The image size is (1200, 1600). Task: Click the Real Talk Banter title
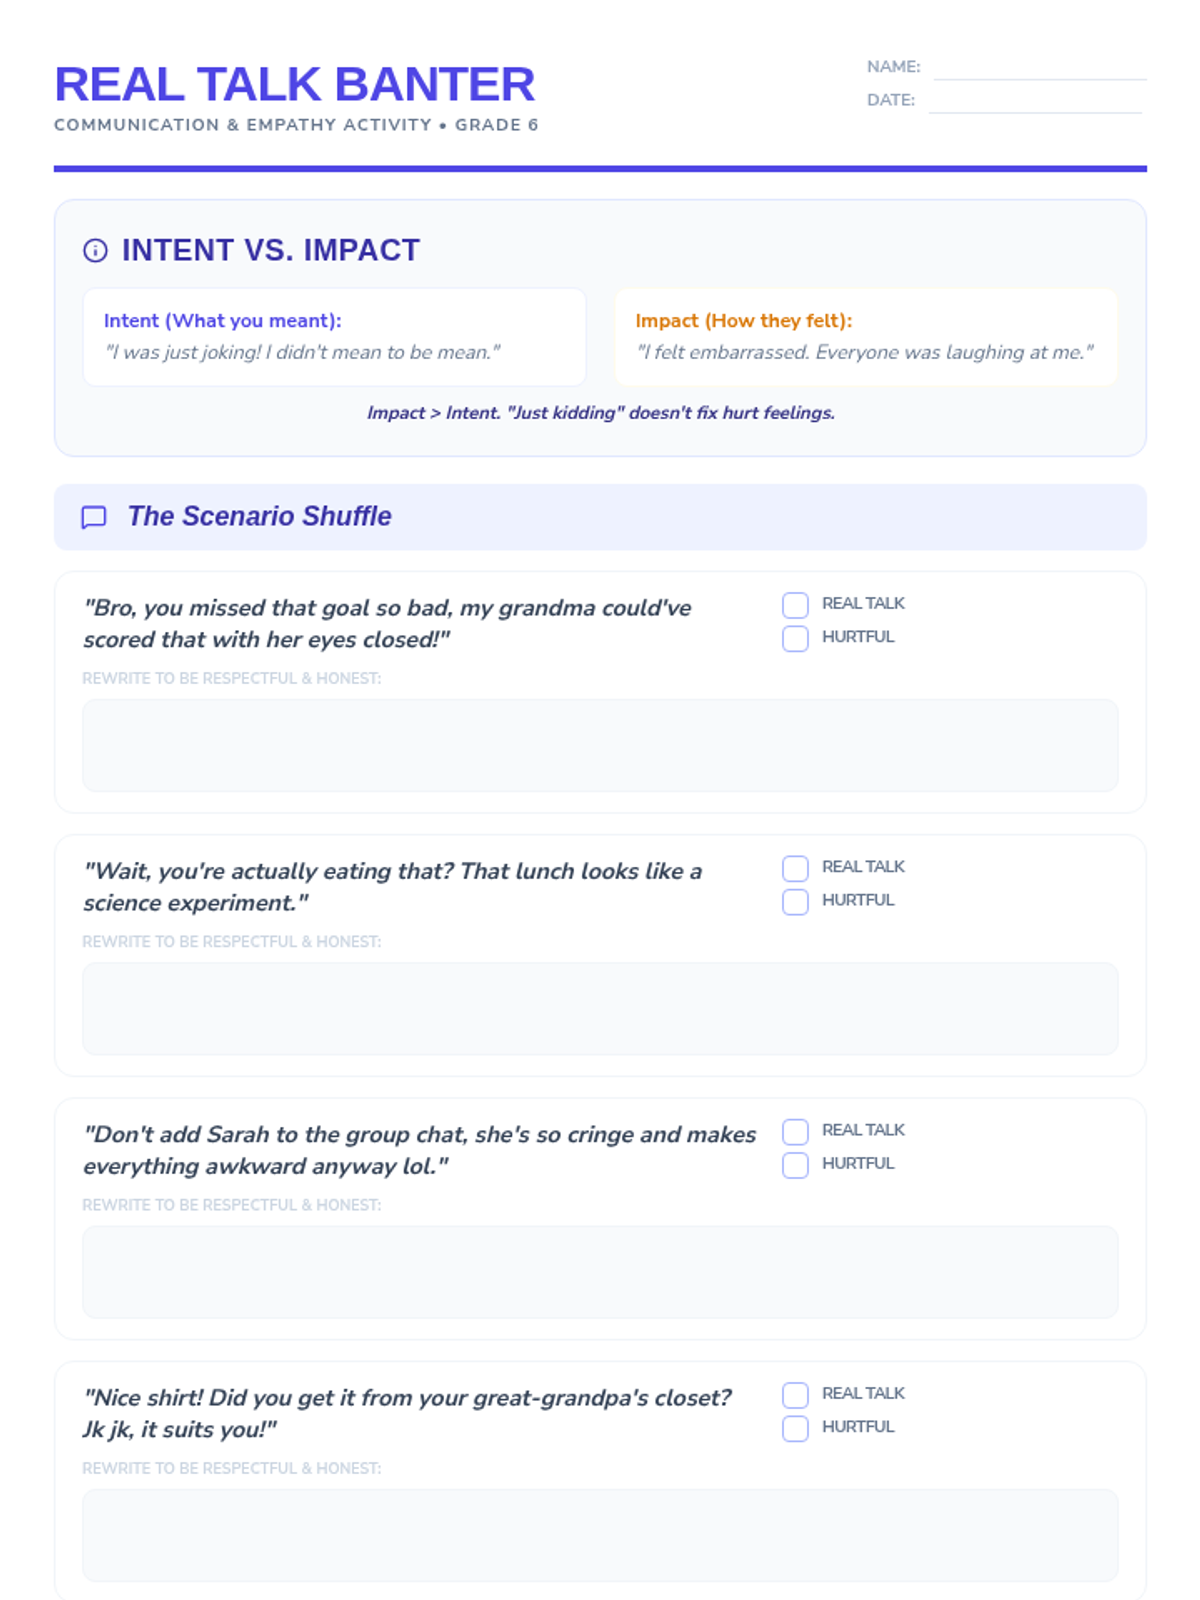click(x=295, y=84)
